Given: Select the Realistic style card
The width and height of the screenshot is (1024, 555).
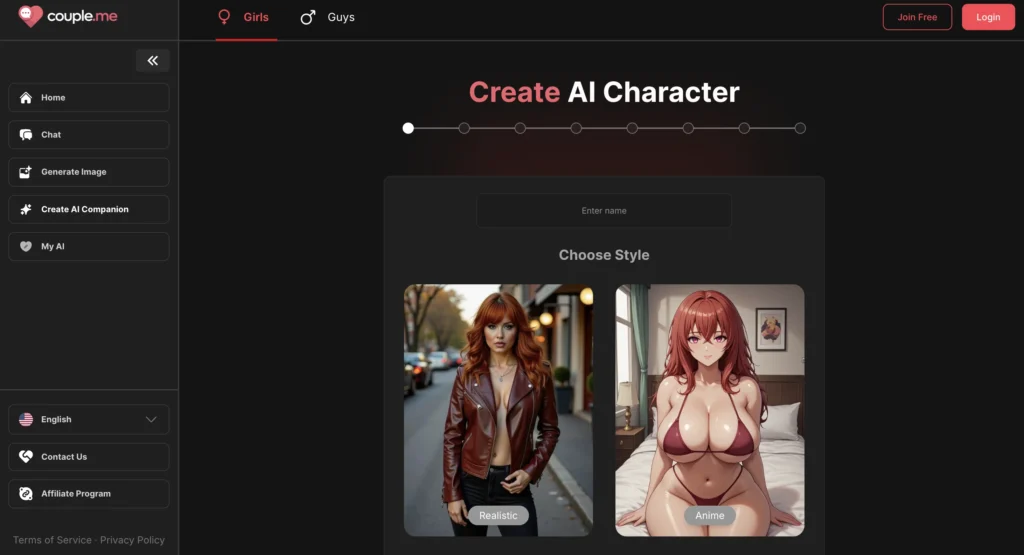Looking at the screenshot, I should click(498, 410).
